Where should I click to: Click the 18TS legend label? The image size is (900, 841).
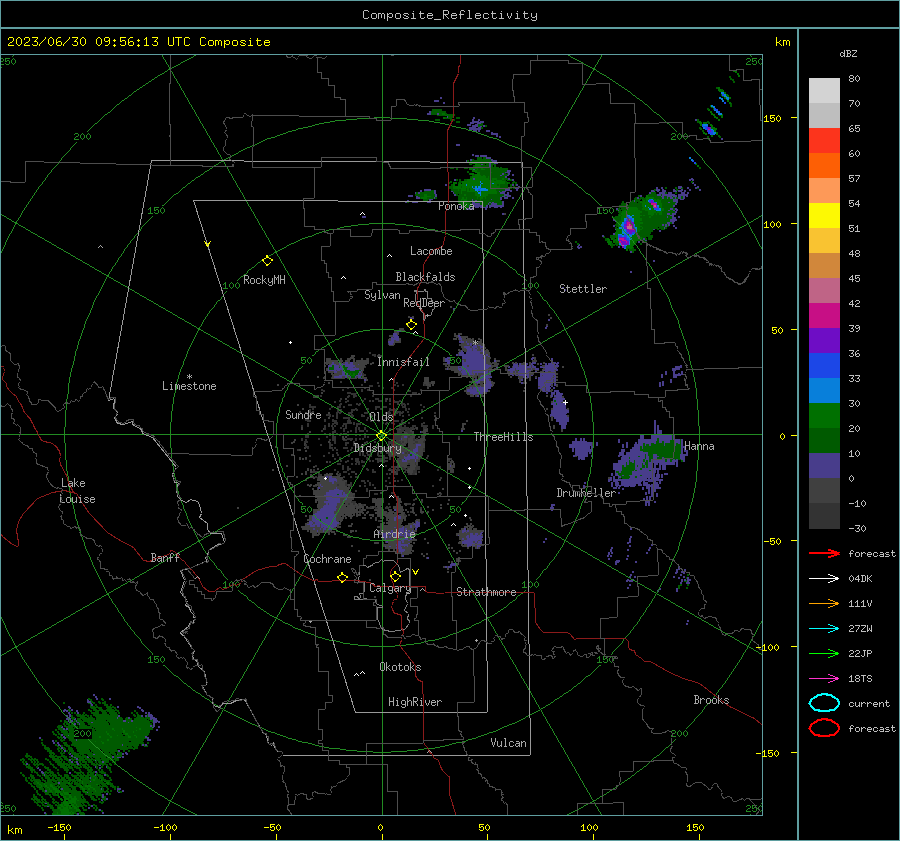coord(860,679)
